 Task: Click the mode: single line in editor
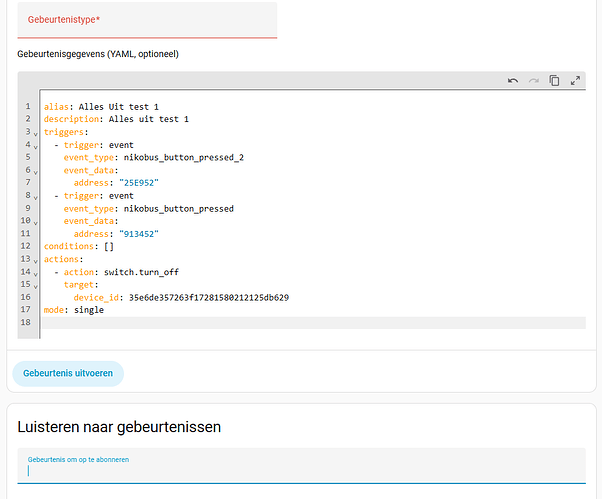74,310
